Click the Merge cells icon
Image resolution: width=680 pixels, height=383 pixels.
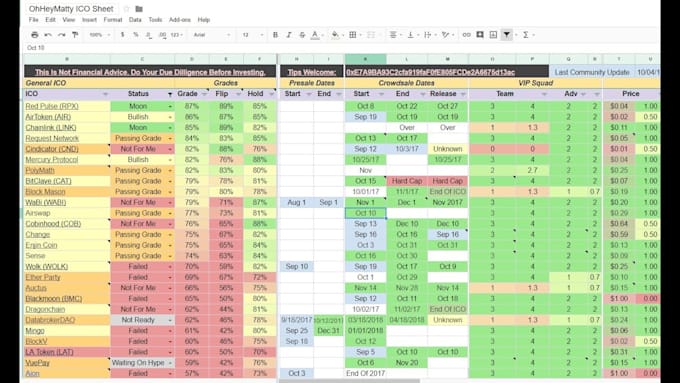[x=371, y=35]
